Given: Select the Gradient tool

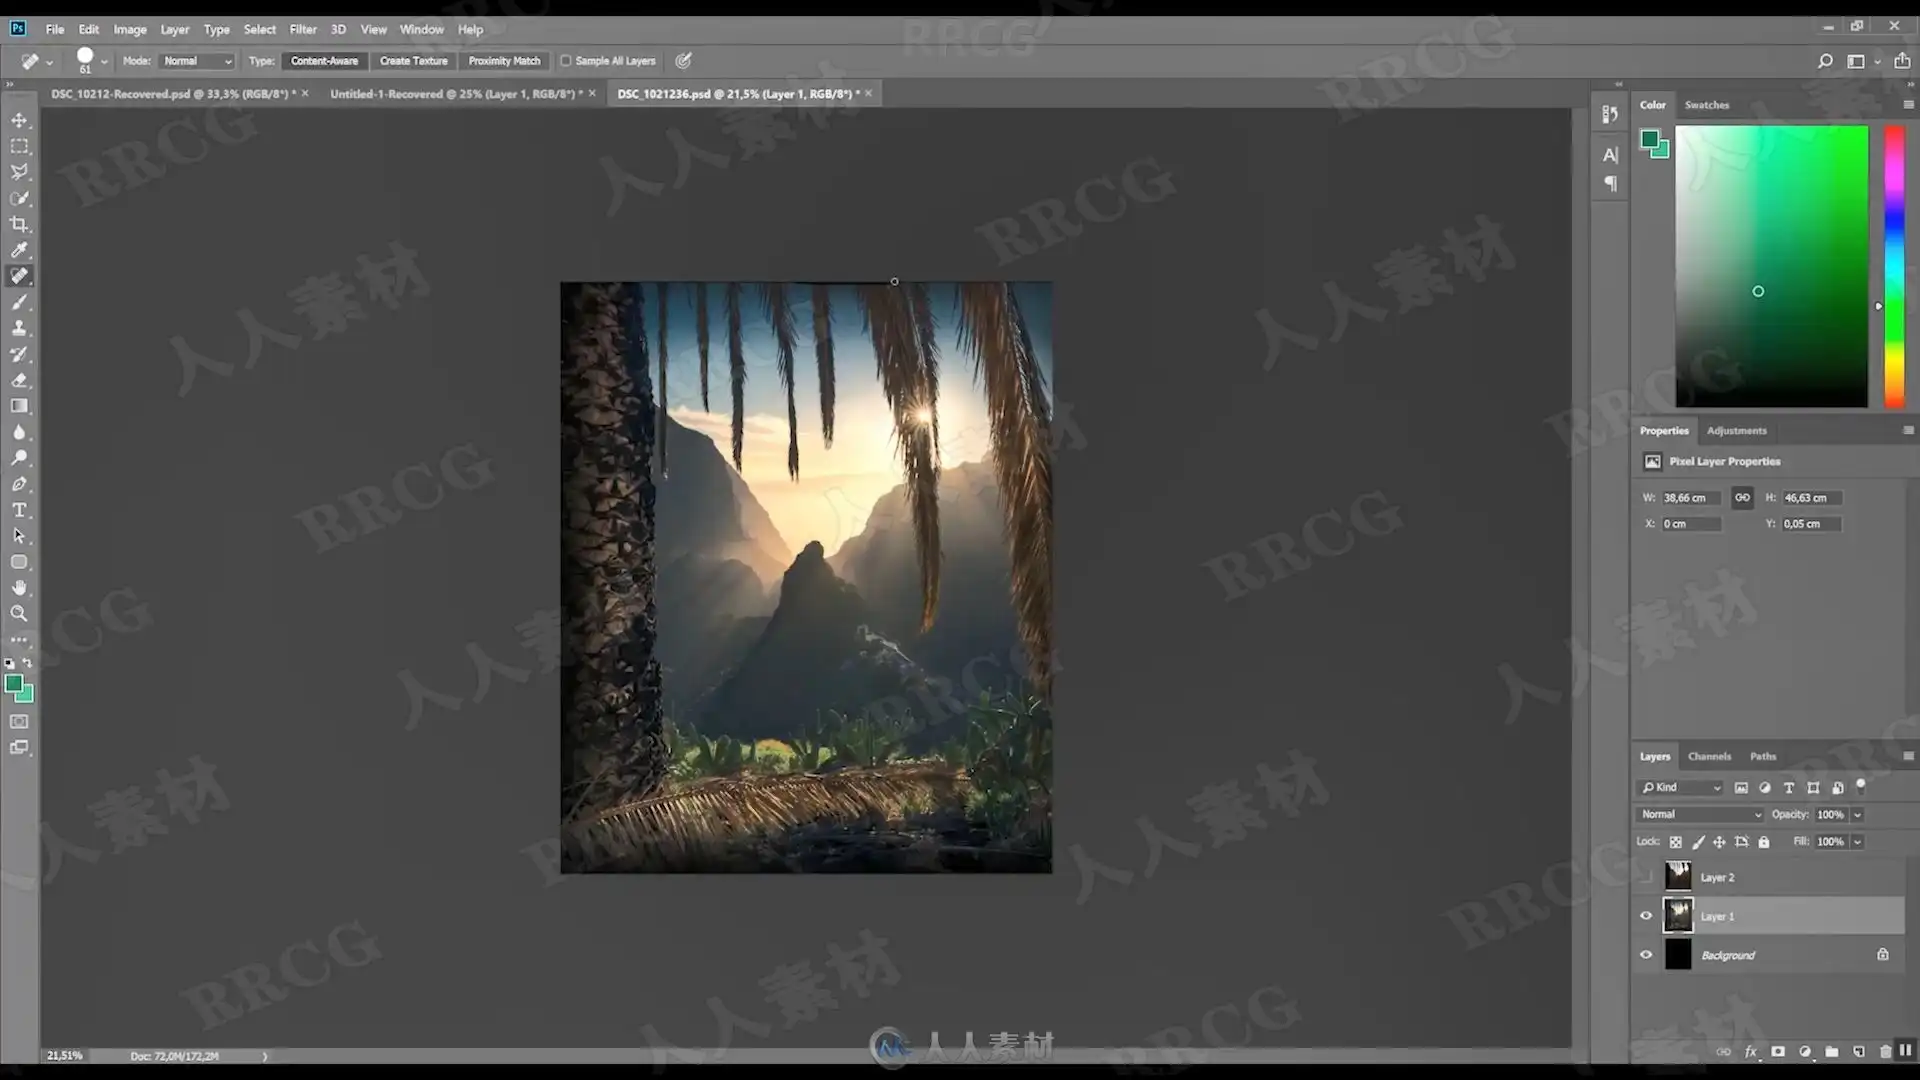Looking at the screenshot, I should pos(19,406).
